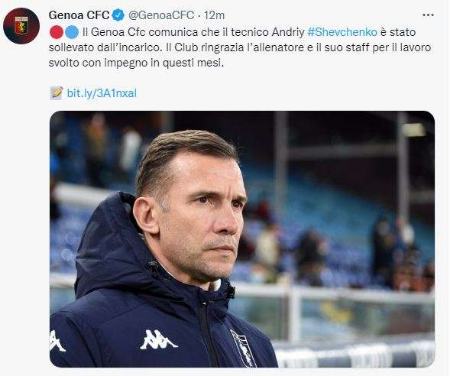Click the Kappa logo on the sleeve

coord(57,341)
